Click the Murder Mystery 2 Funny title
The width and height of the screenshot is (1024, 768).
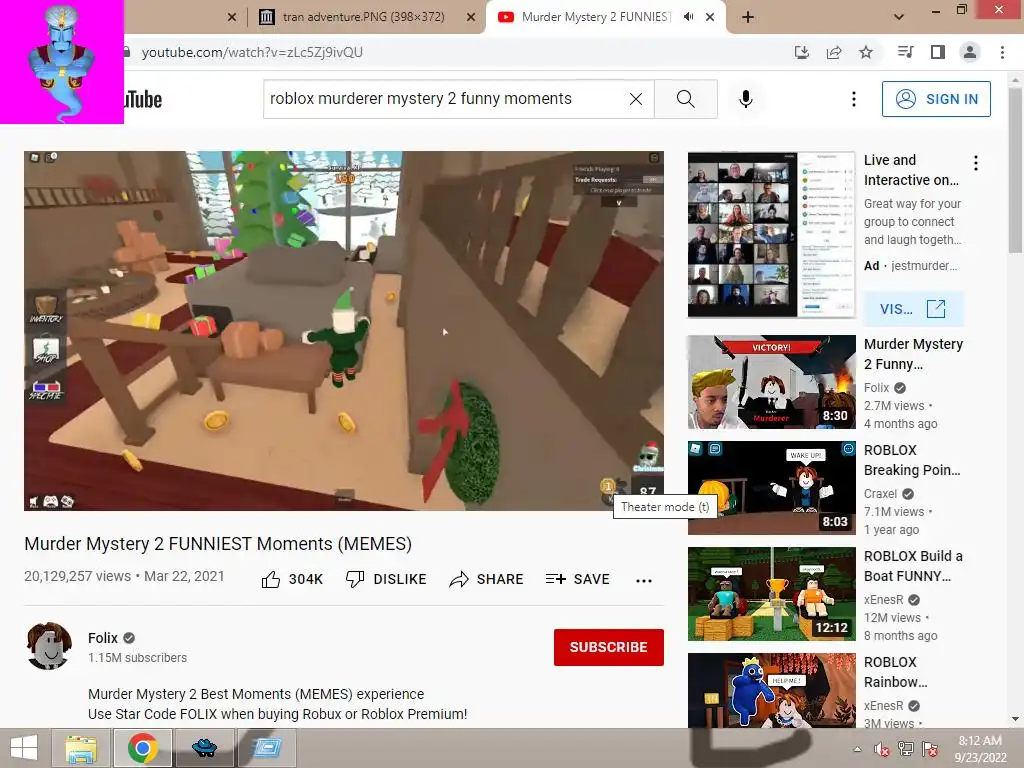pyautogui.click(x=913, y=354)
